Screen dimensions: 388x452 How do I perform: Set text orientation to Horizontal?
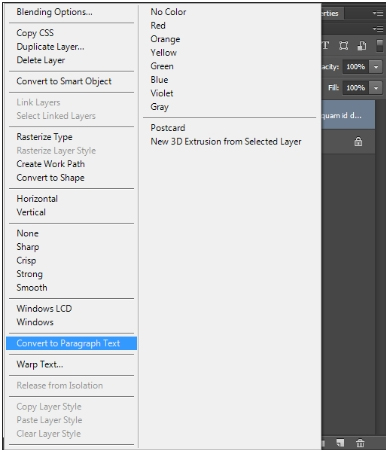click(37, 199)
